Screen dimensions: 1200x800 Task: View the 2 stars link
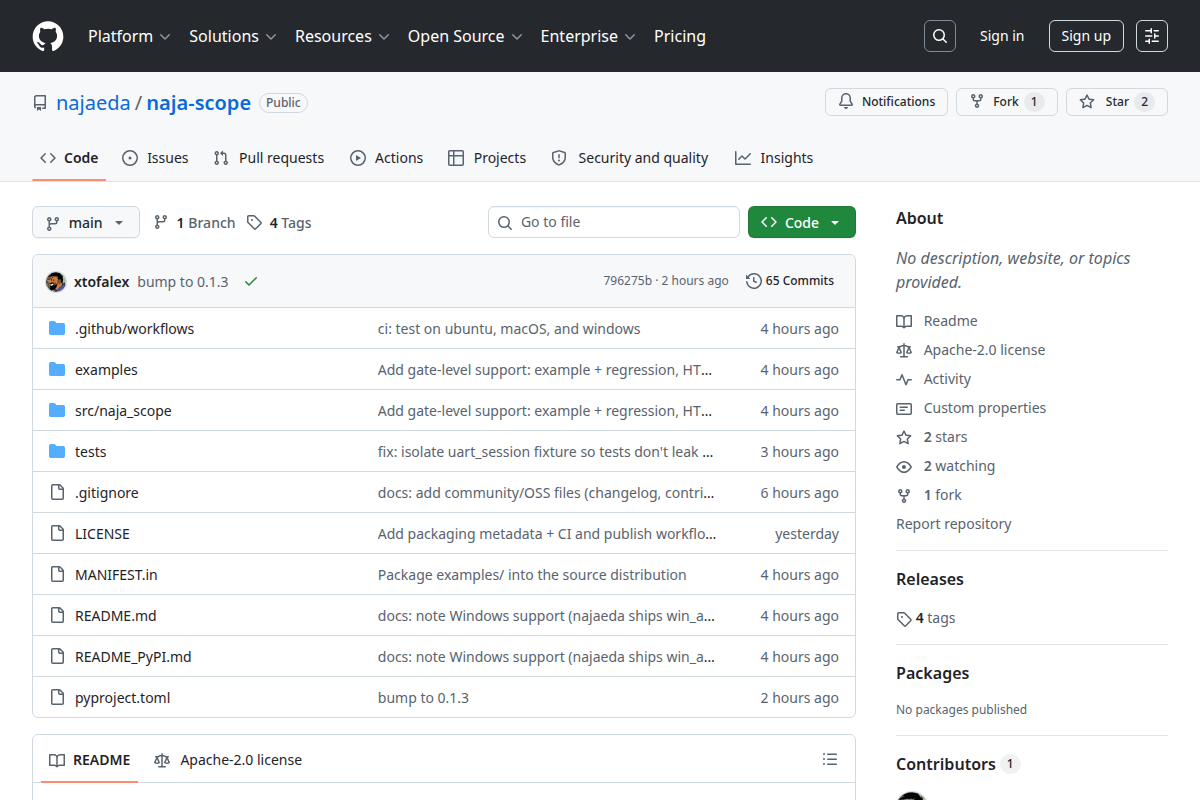(x=932, y=437)
